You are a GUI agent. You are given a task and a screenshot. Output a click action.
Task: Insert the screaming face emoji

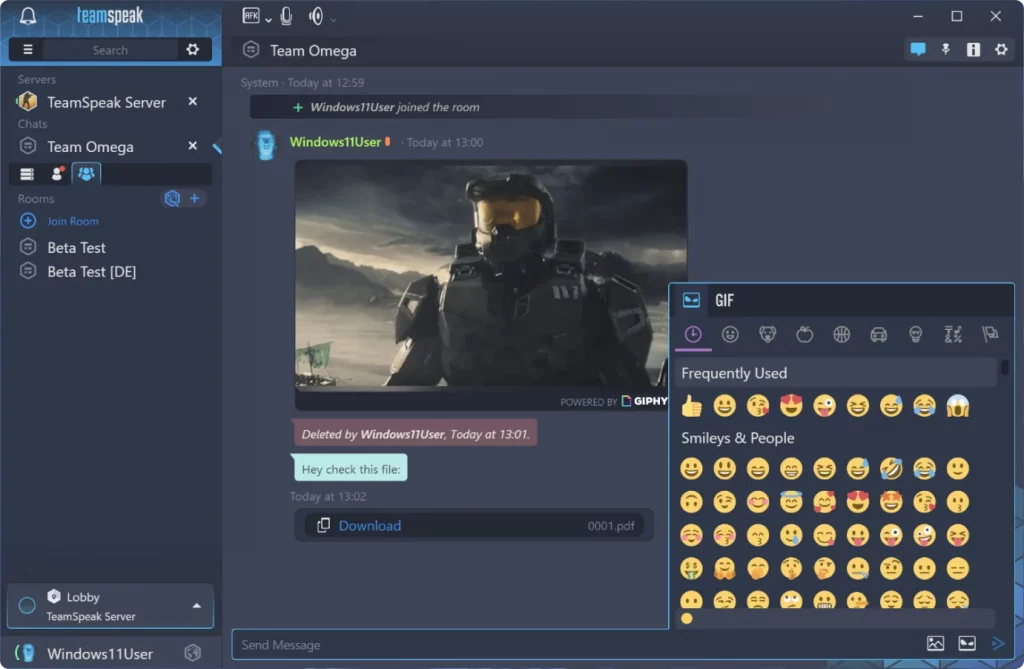coord(957,406)
